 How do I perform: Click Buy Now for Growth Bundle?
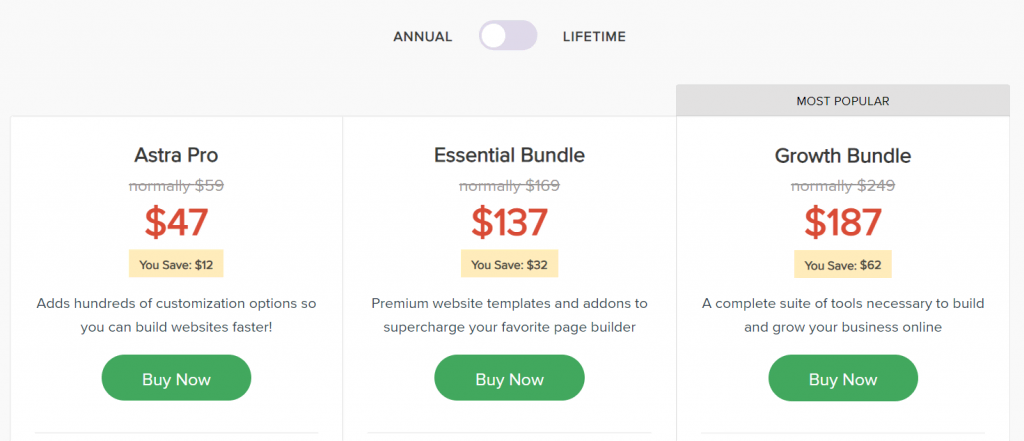click(842, 379)
